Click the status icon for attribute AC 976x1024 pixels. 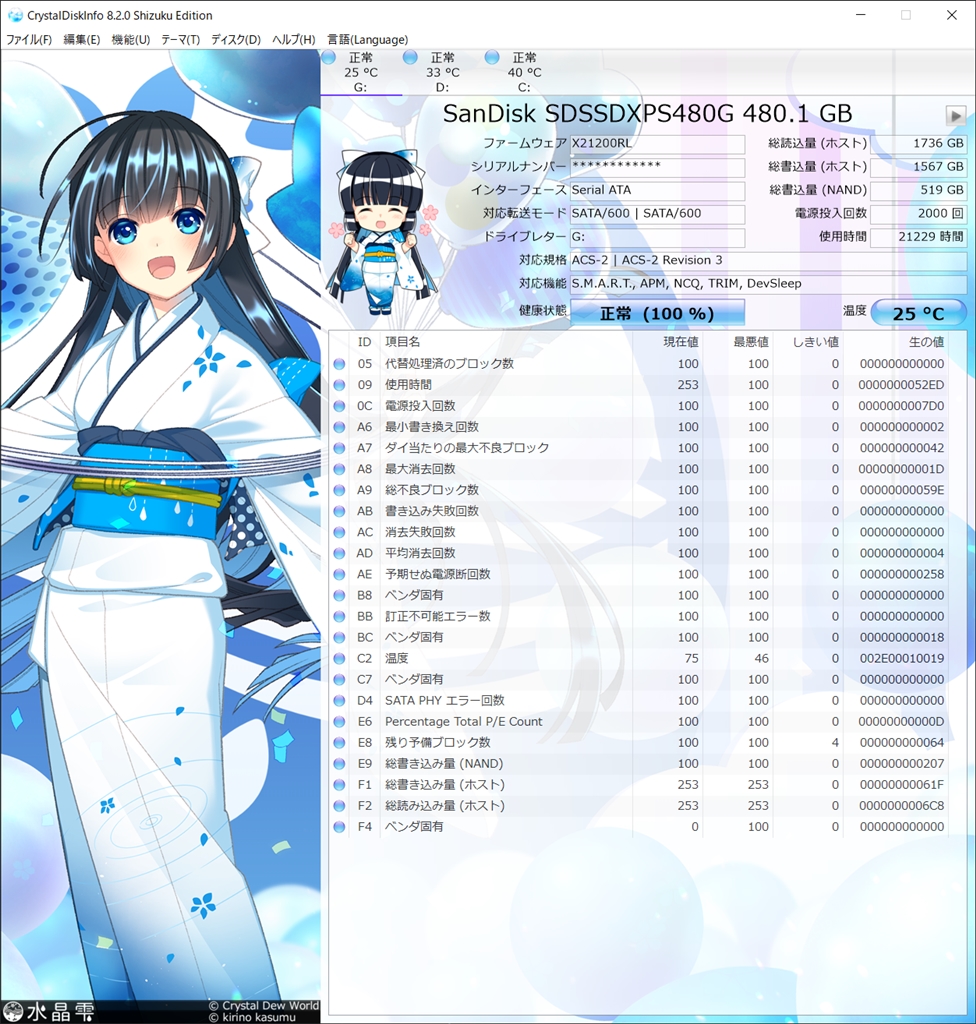click(339, 532)
